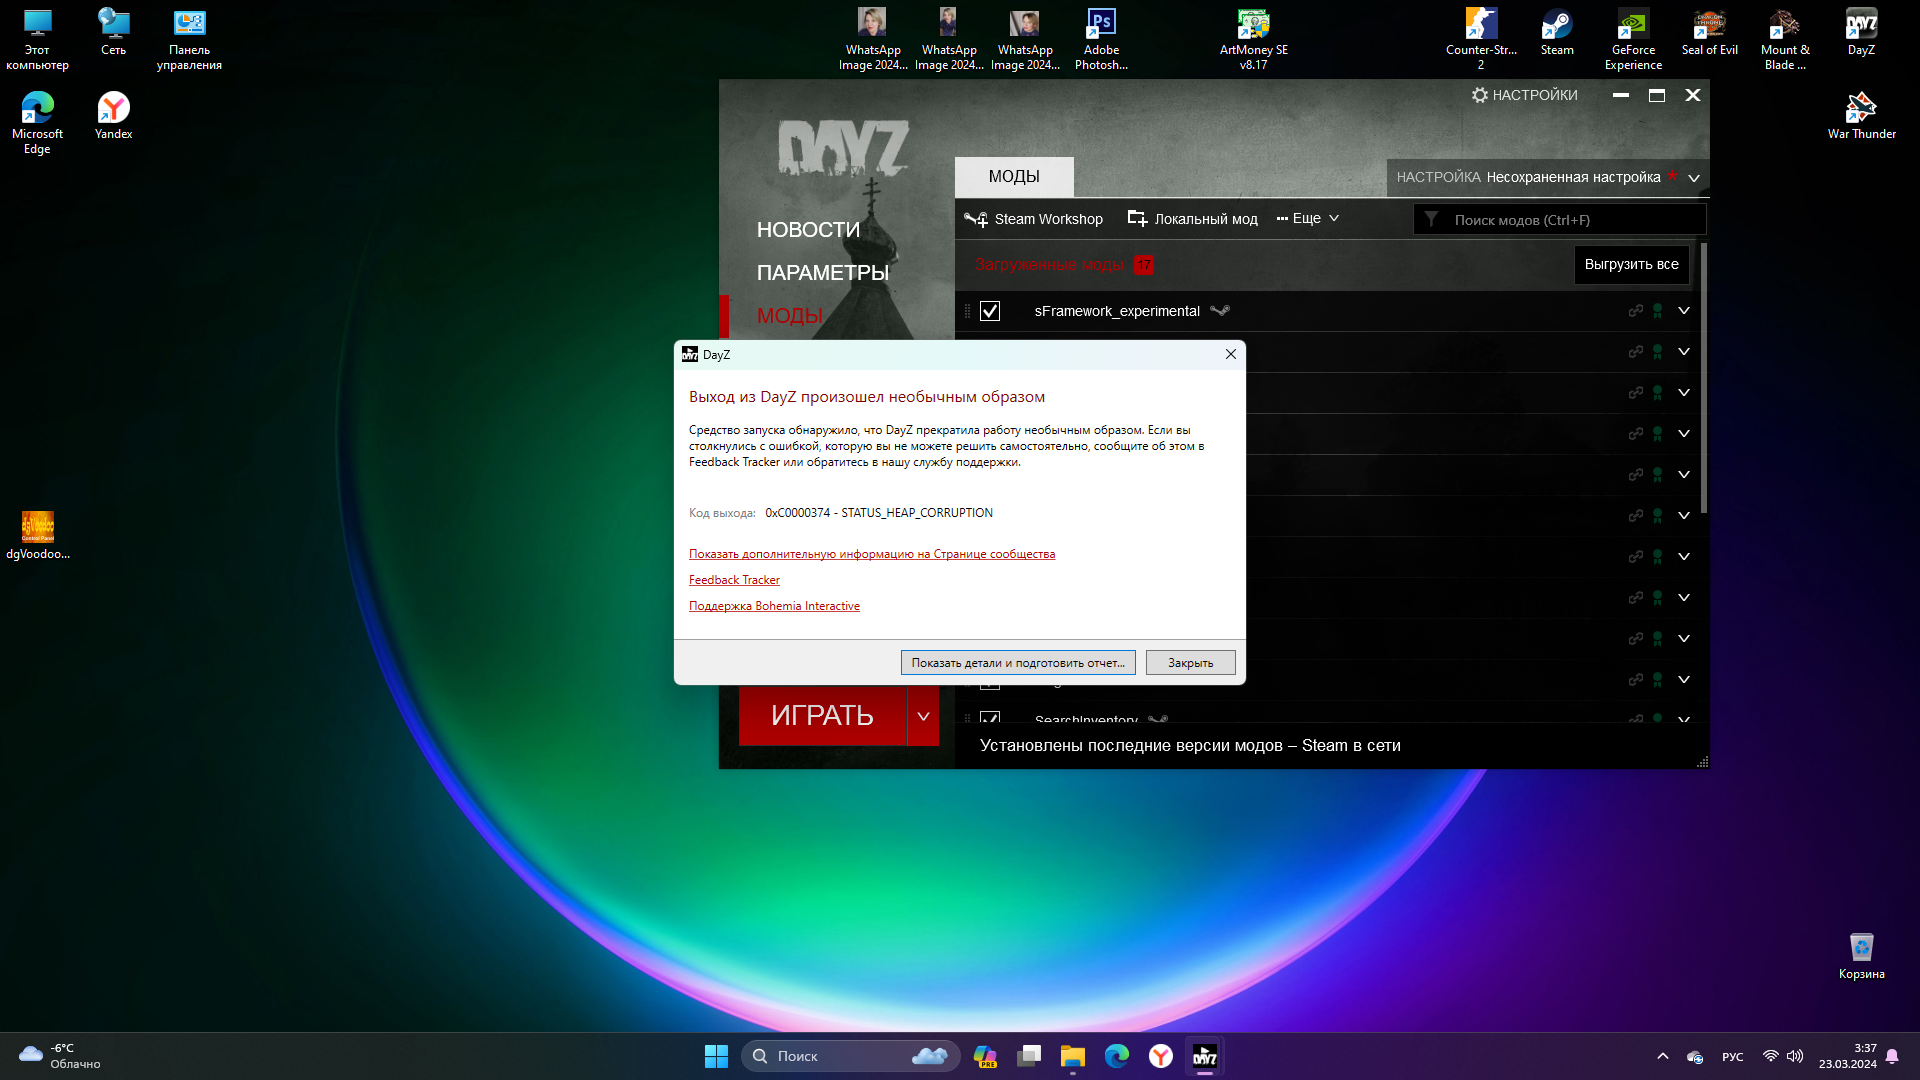Click the DayZ launcher taskbar icon
This screenshot has height=1080, width=1920.
coord(1204,1056)
